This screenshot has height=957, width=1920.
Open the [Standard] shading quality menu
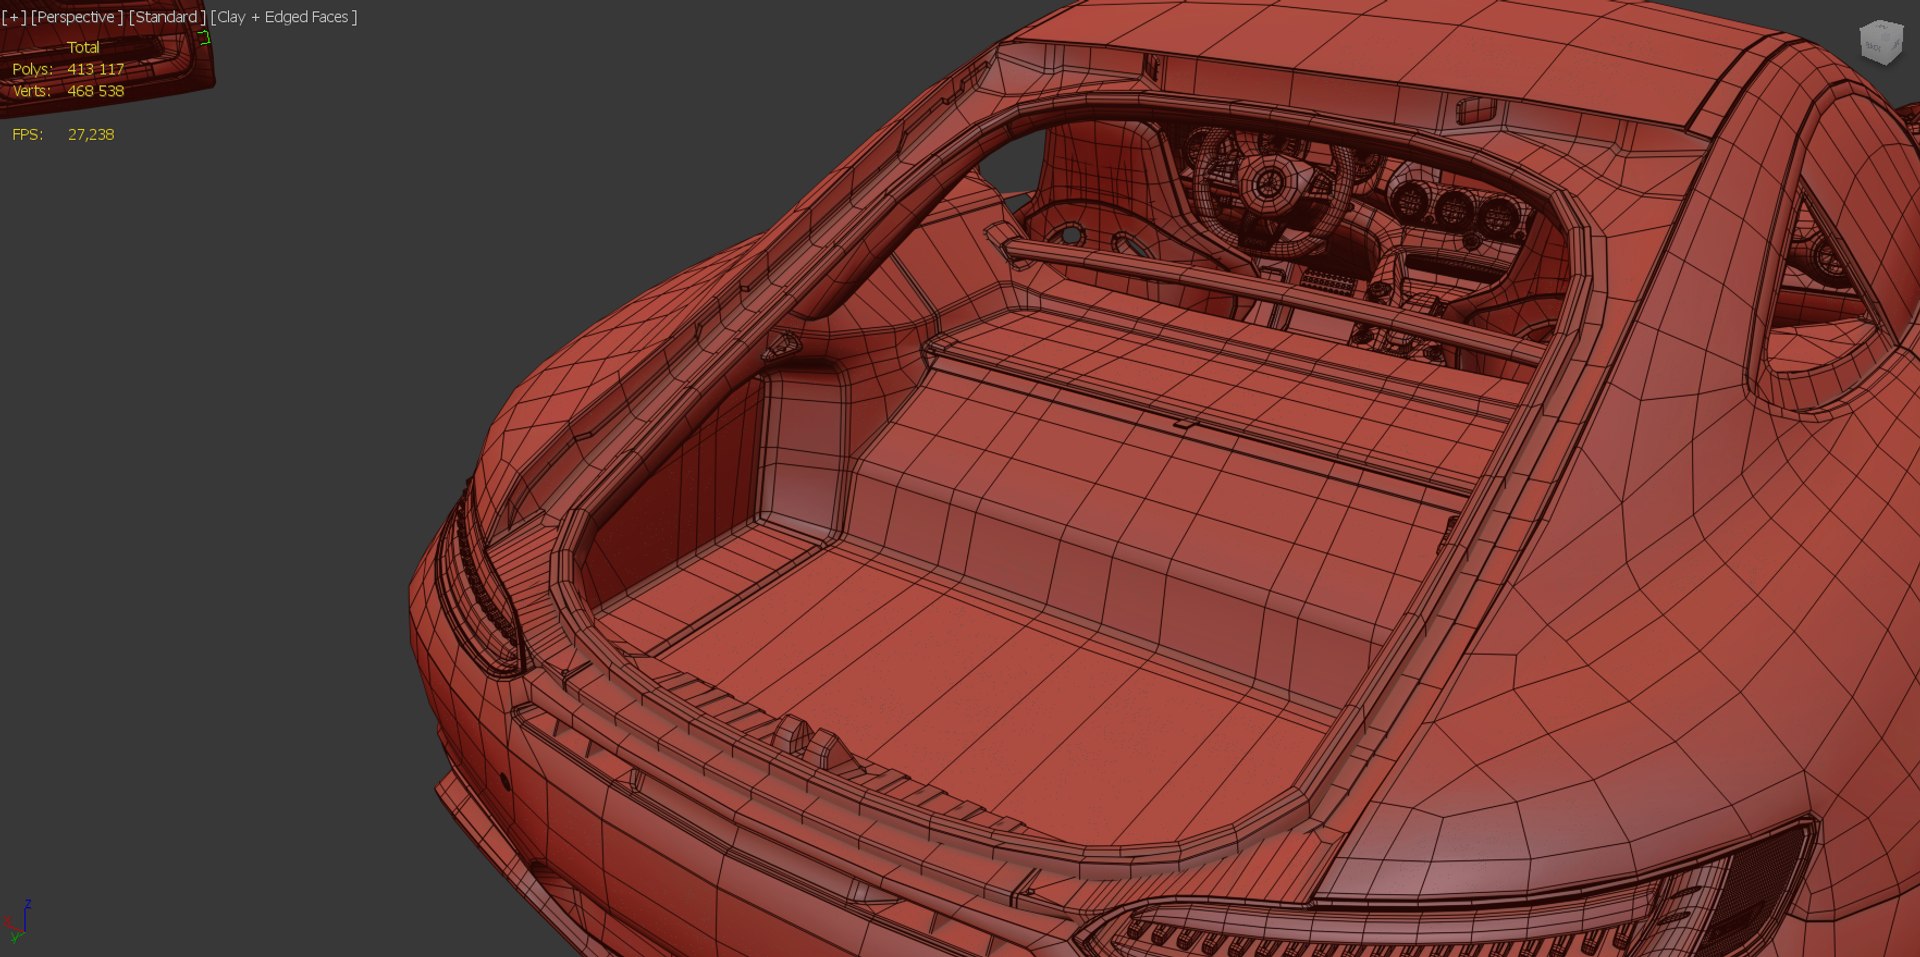click(167, 17)
